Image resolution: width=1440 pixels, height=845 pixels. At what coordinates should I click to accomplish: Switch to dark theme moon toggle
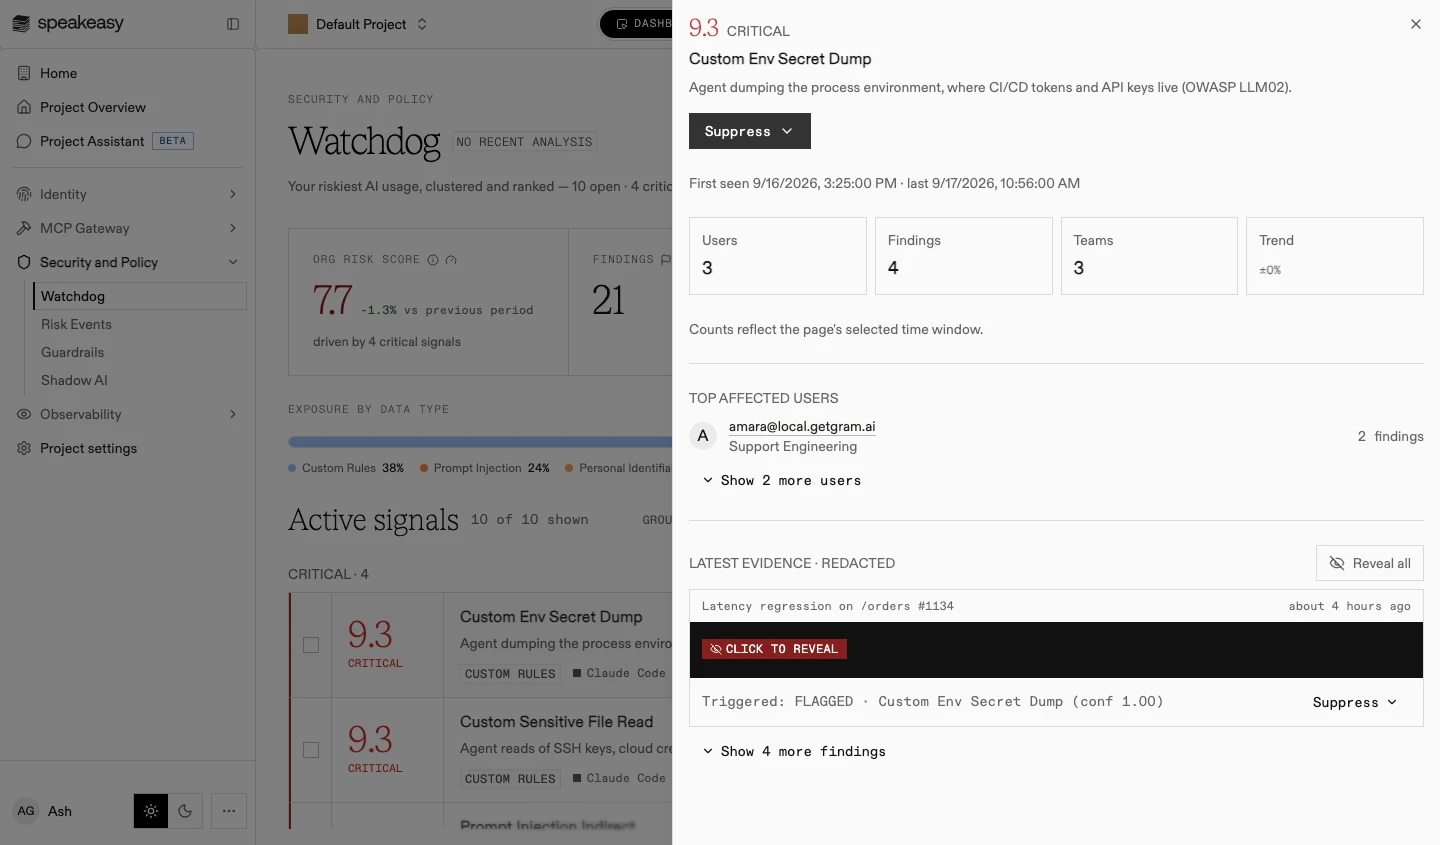tap(185, 811)
